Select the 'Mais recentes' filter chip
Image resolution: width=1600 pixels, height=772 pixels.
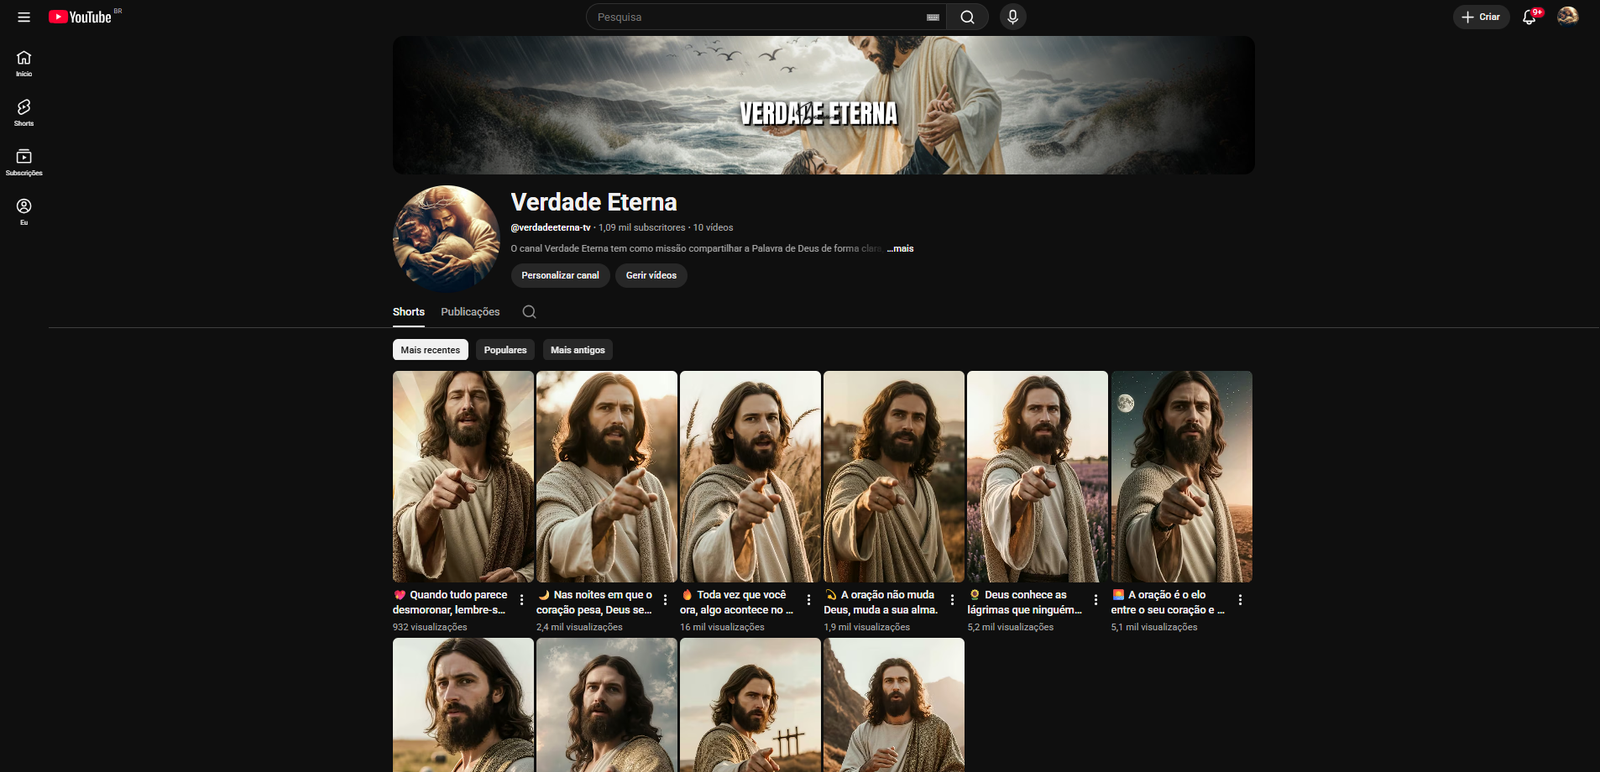pos(430,350)
